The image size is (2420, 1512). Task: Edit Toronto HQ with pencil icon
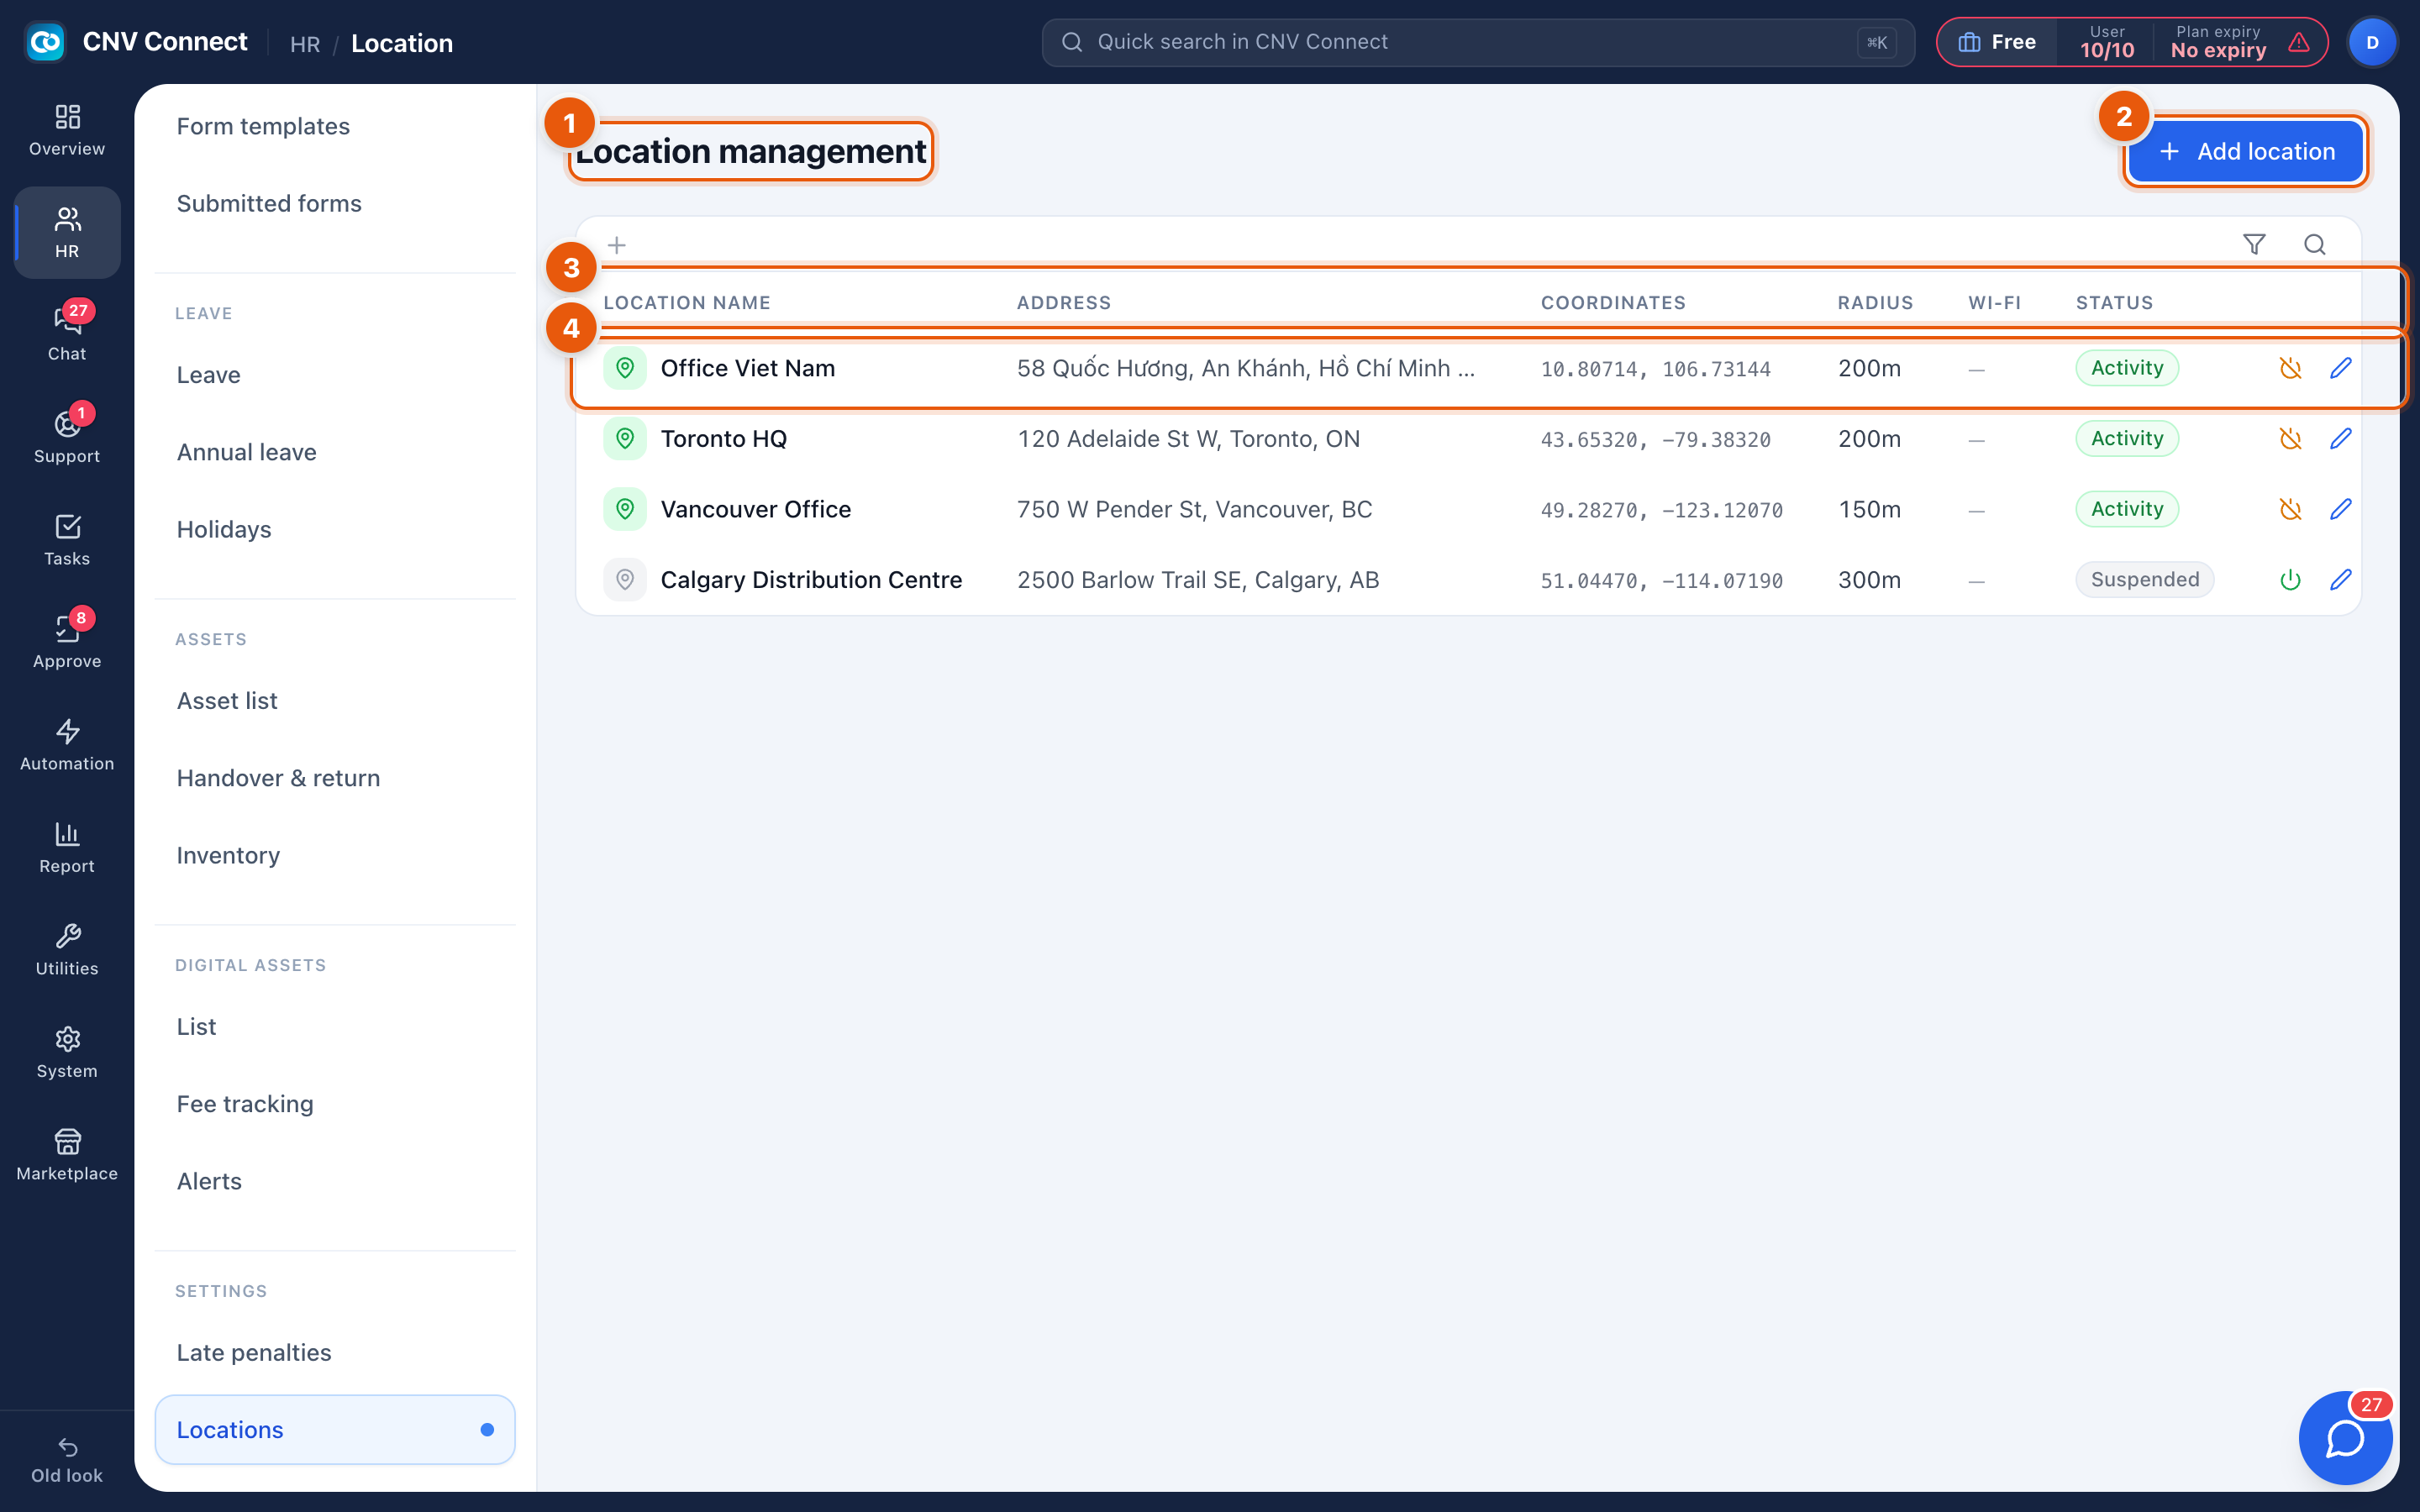(x=2340, y=439)
